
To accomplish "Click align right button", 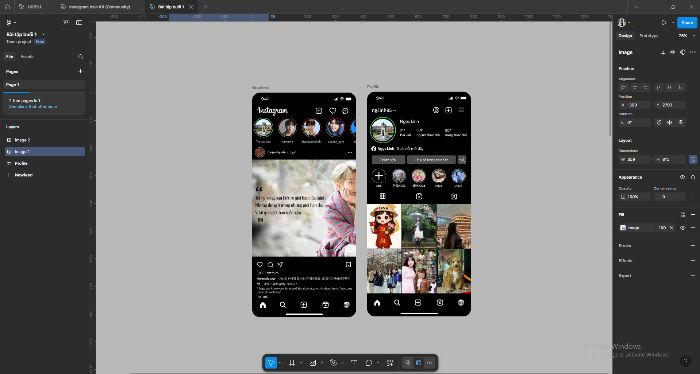I will [645, 87].
